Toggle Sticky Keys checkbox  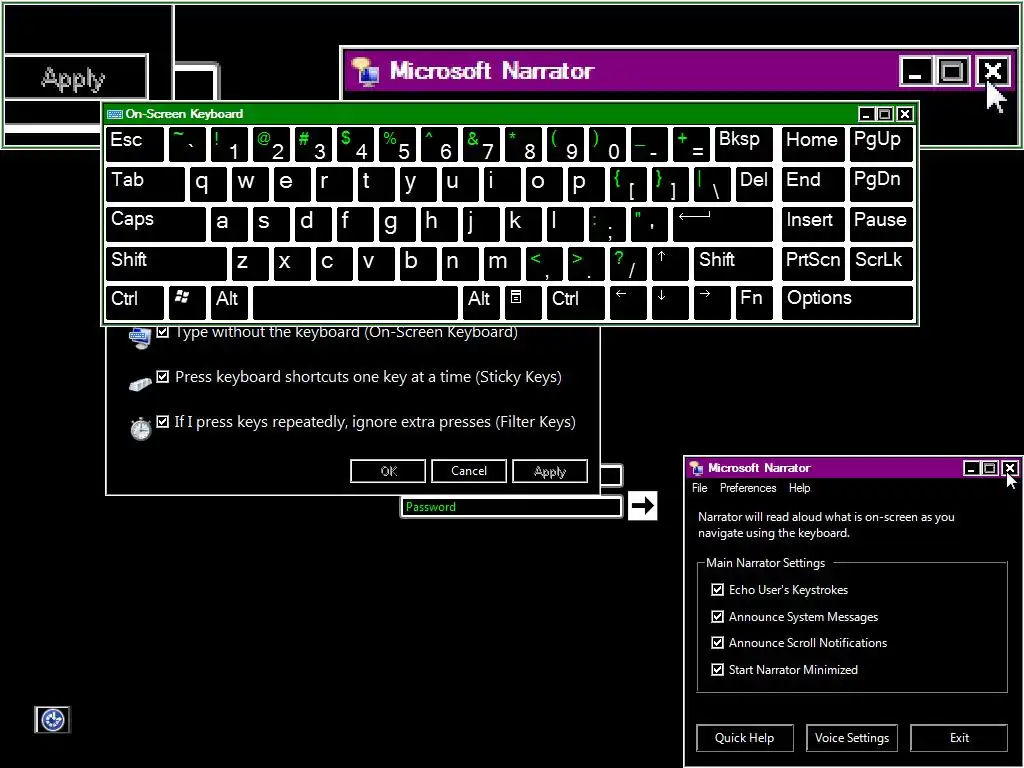tap(163, 377)
